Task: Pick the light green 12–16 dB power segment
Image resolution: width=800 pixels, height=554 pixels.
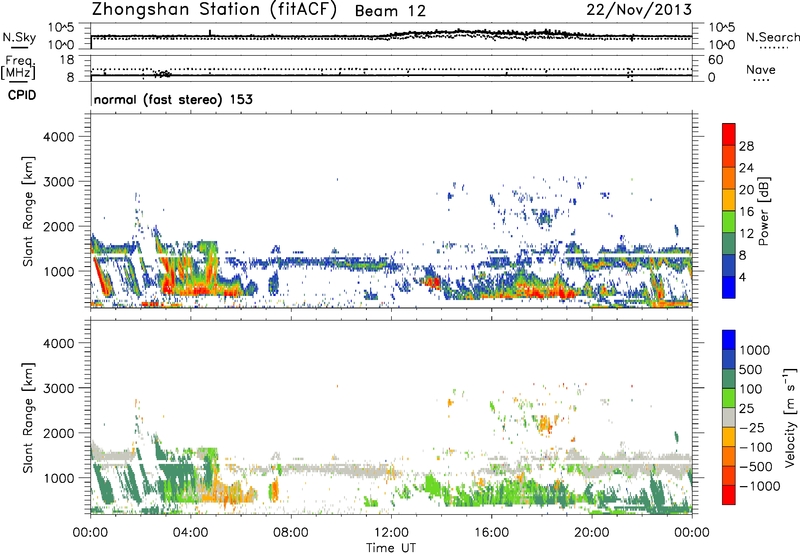Action: coord(729,222)
